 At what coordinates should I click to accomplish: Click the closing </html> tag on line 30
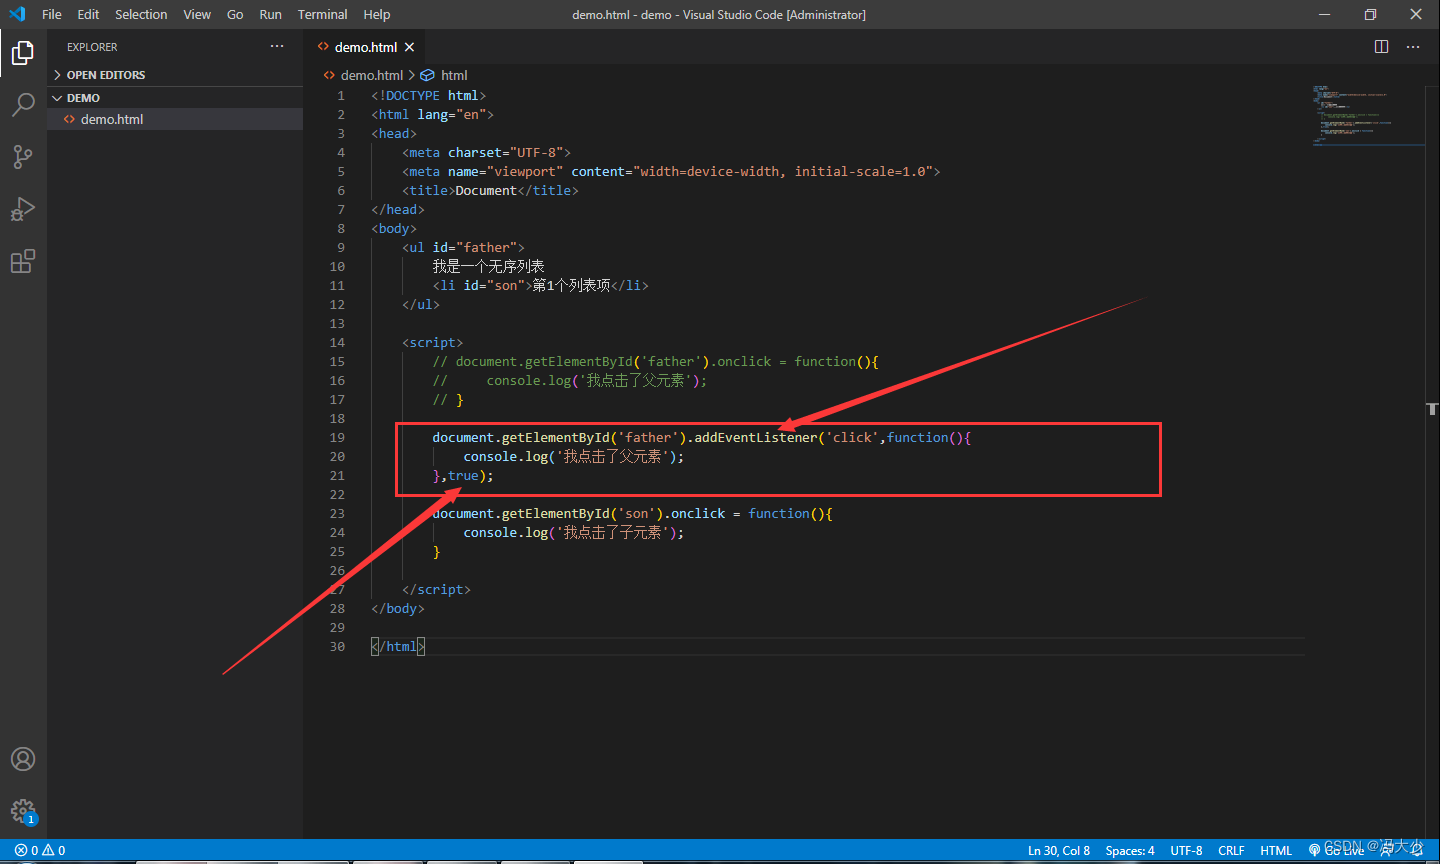(398, 646)
